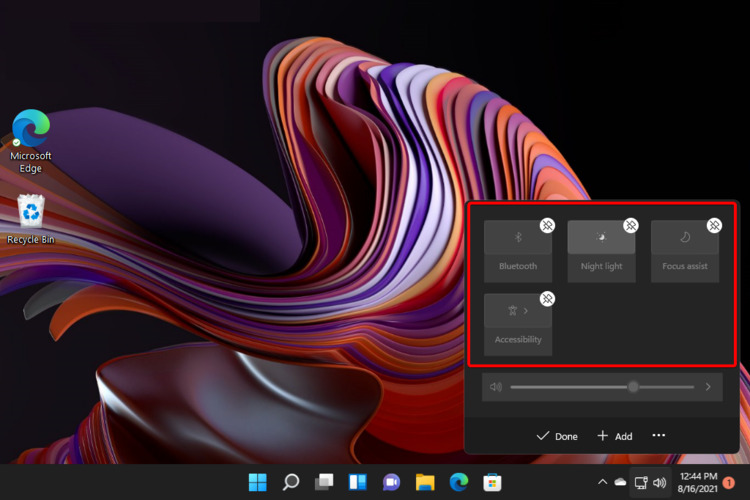The height and width of the screenshot is (500, 750).
Task: Open taskbar Search magnifier
Action: (291, 483)
